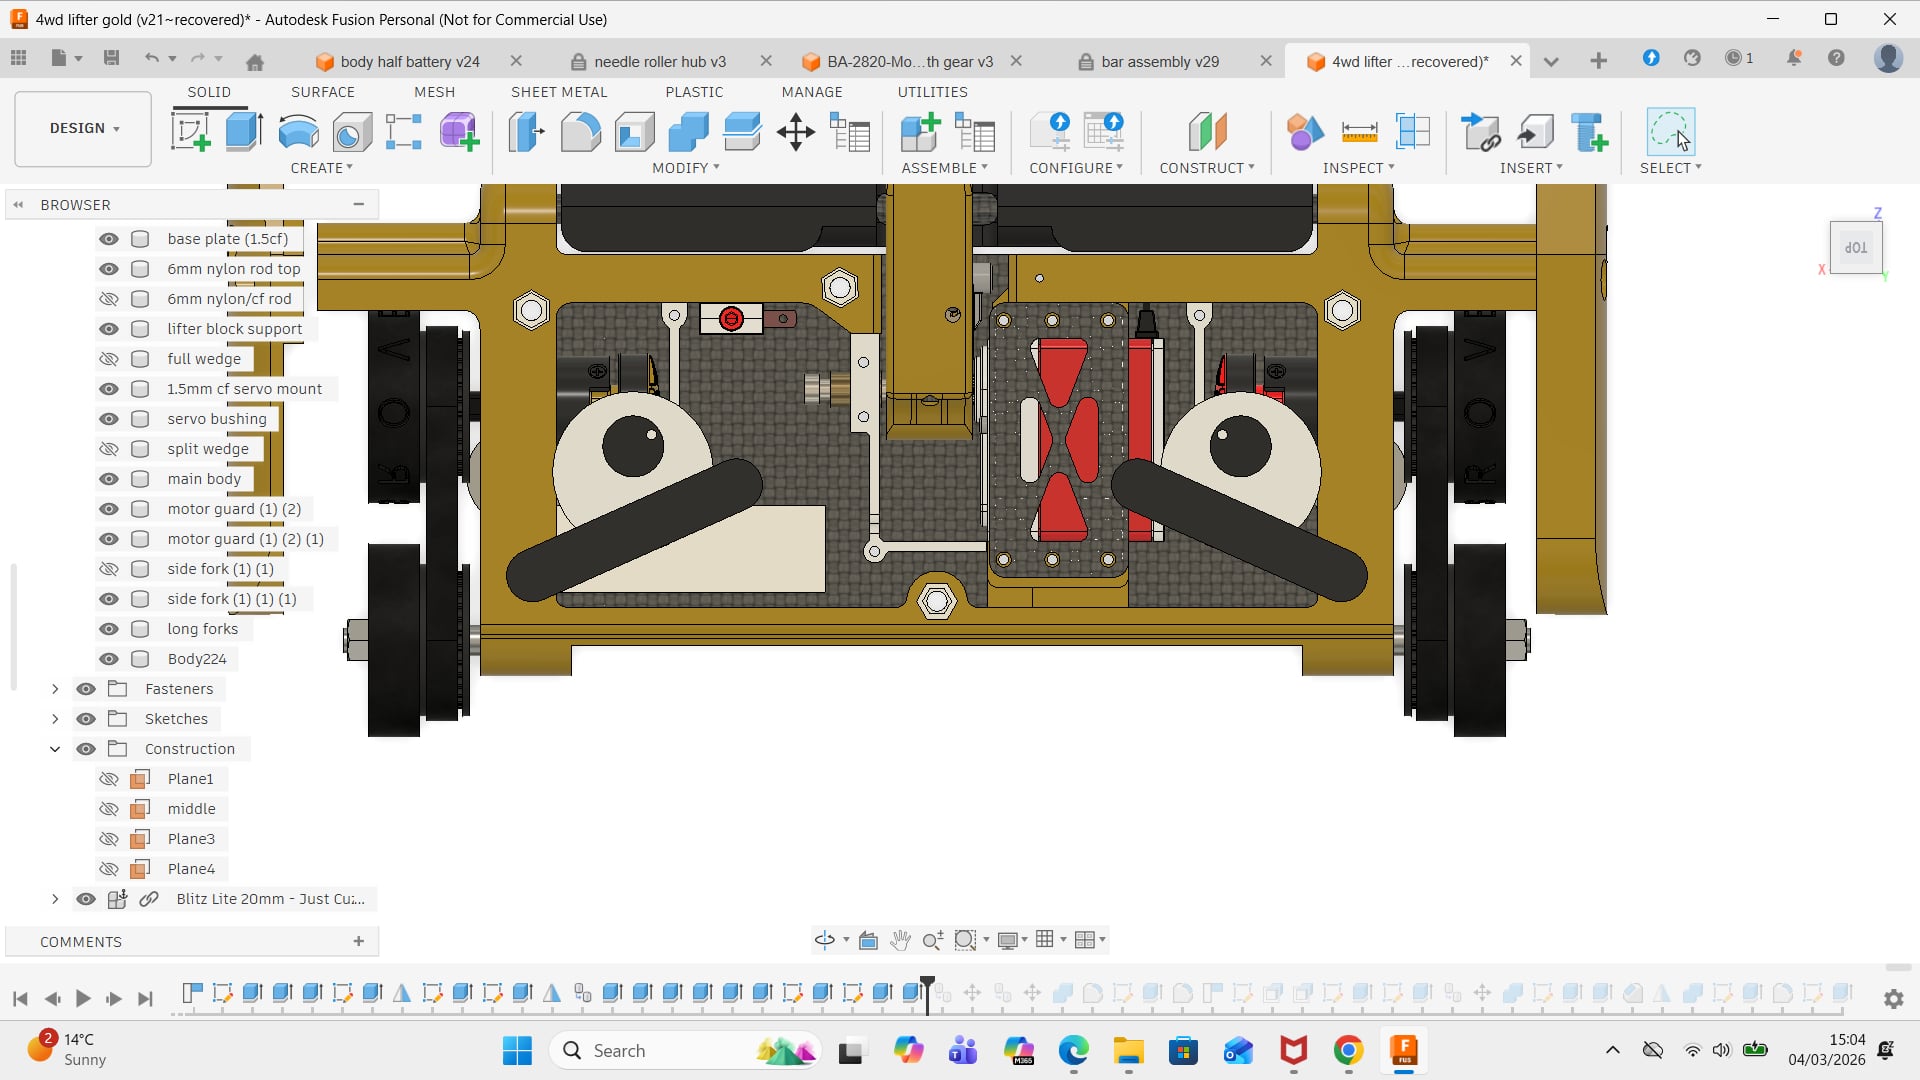Select the Revolve tool icon
The height and width of the screenshot is (1080, 1920).
coord(298,132)
